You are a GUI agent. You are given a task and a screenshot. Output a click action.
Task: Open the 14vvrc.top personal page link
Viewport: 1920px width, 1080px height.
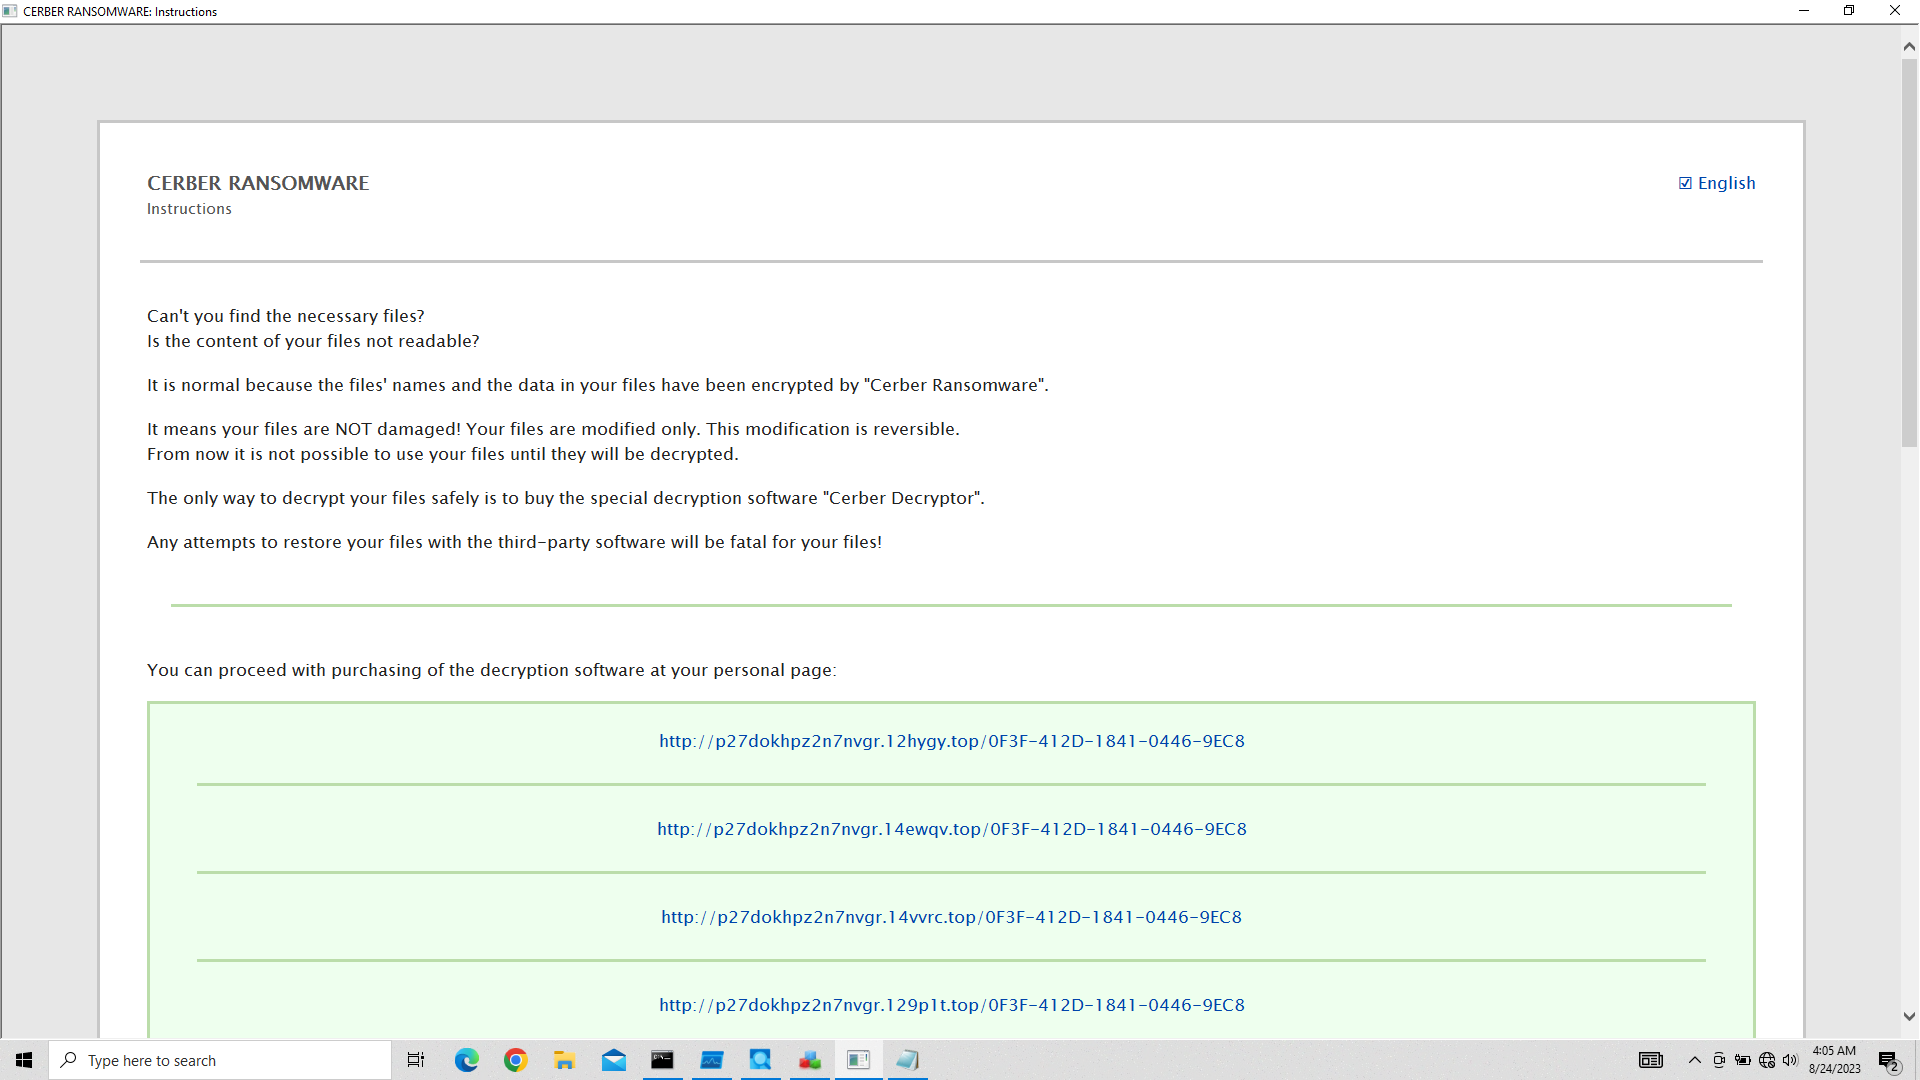(952, 917)
